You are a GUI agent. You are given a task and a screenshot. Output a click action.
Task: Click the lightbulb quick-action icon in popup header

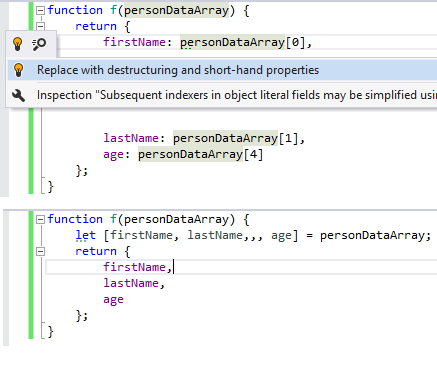pos(18,44)
